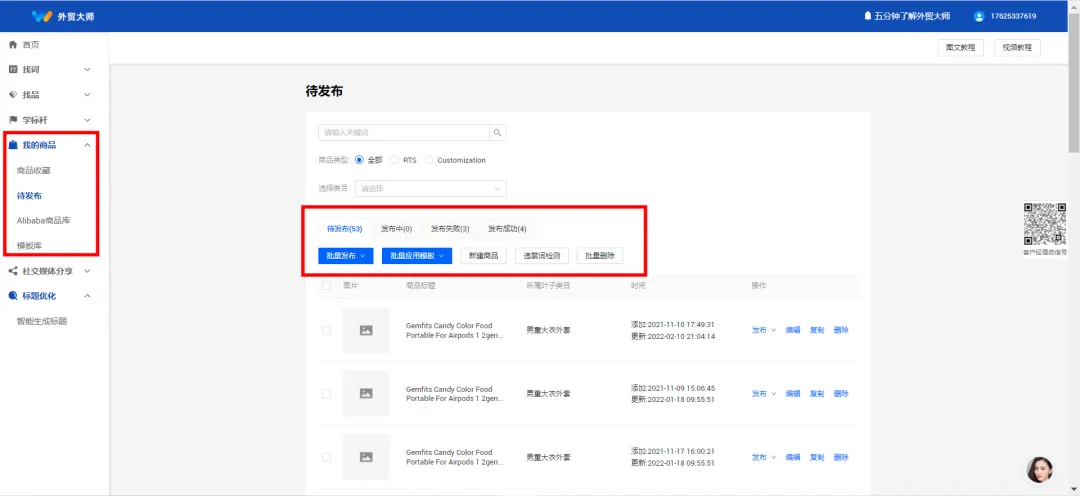Click the bell icon in the header
The width and height of the screenshot is (1080, 496).
867,16
